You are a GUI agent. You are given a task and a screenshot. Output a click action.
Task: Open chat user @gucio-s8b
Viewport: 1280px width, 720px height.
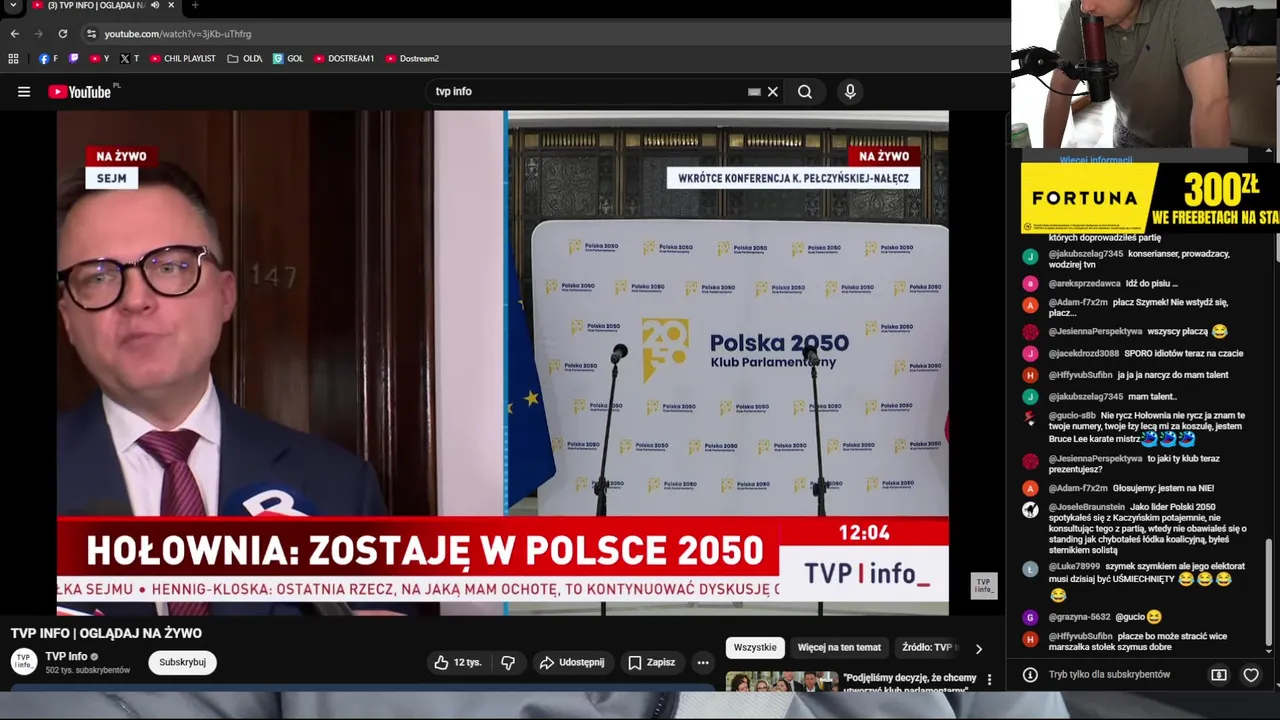[x=1072, y=415]
